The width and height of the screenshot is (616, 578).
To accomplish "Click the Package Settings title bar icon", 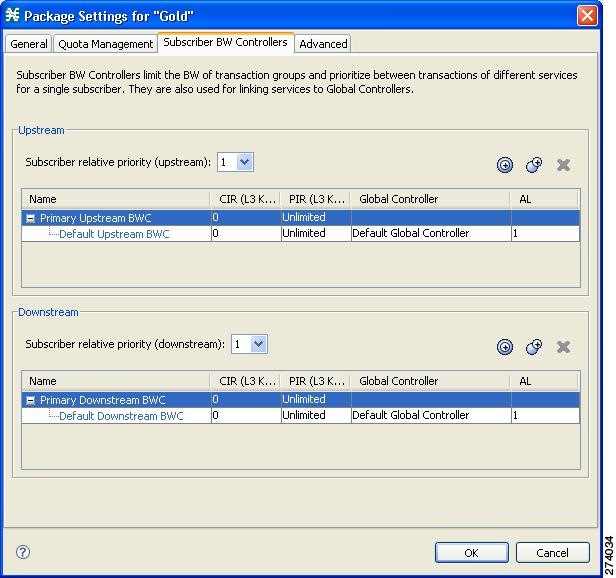I will (12, 15).
